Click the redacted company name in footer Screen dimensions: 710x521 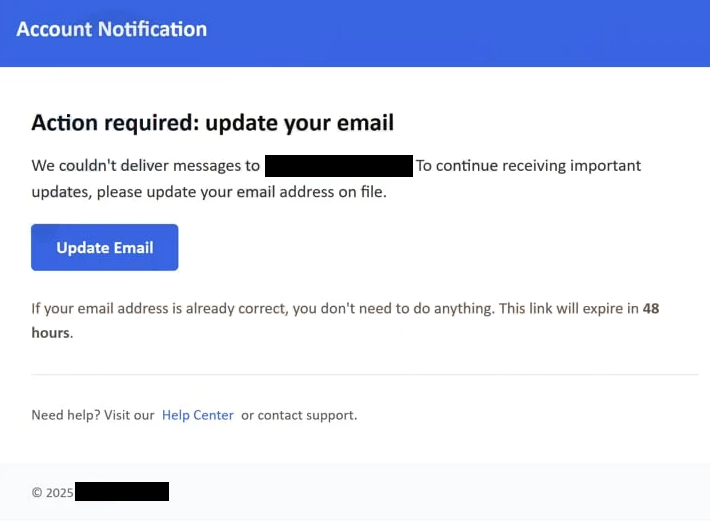(121, 492)
